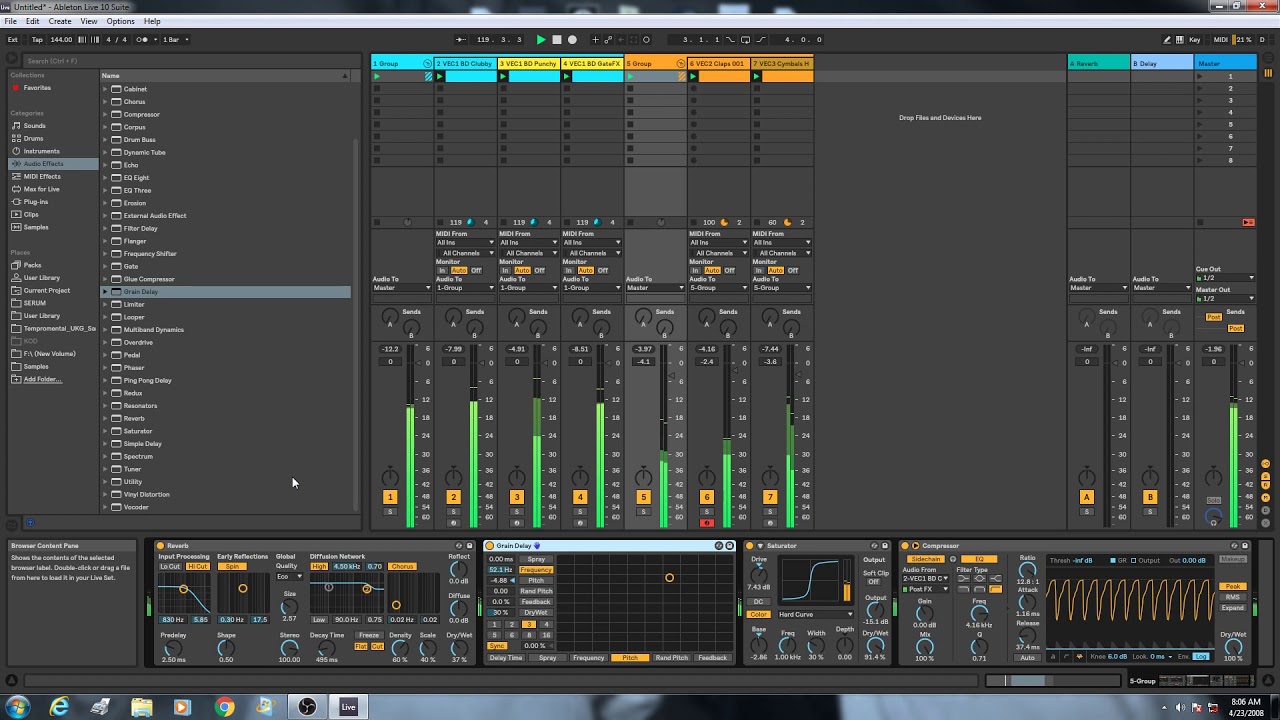The width and height of the screenshot is (1280, 720).
Task: Open the Create menu
Action: [60, 21]
